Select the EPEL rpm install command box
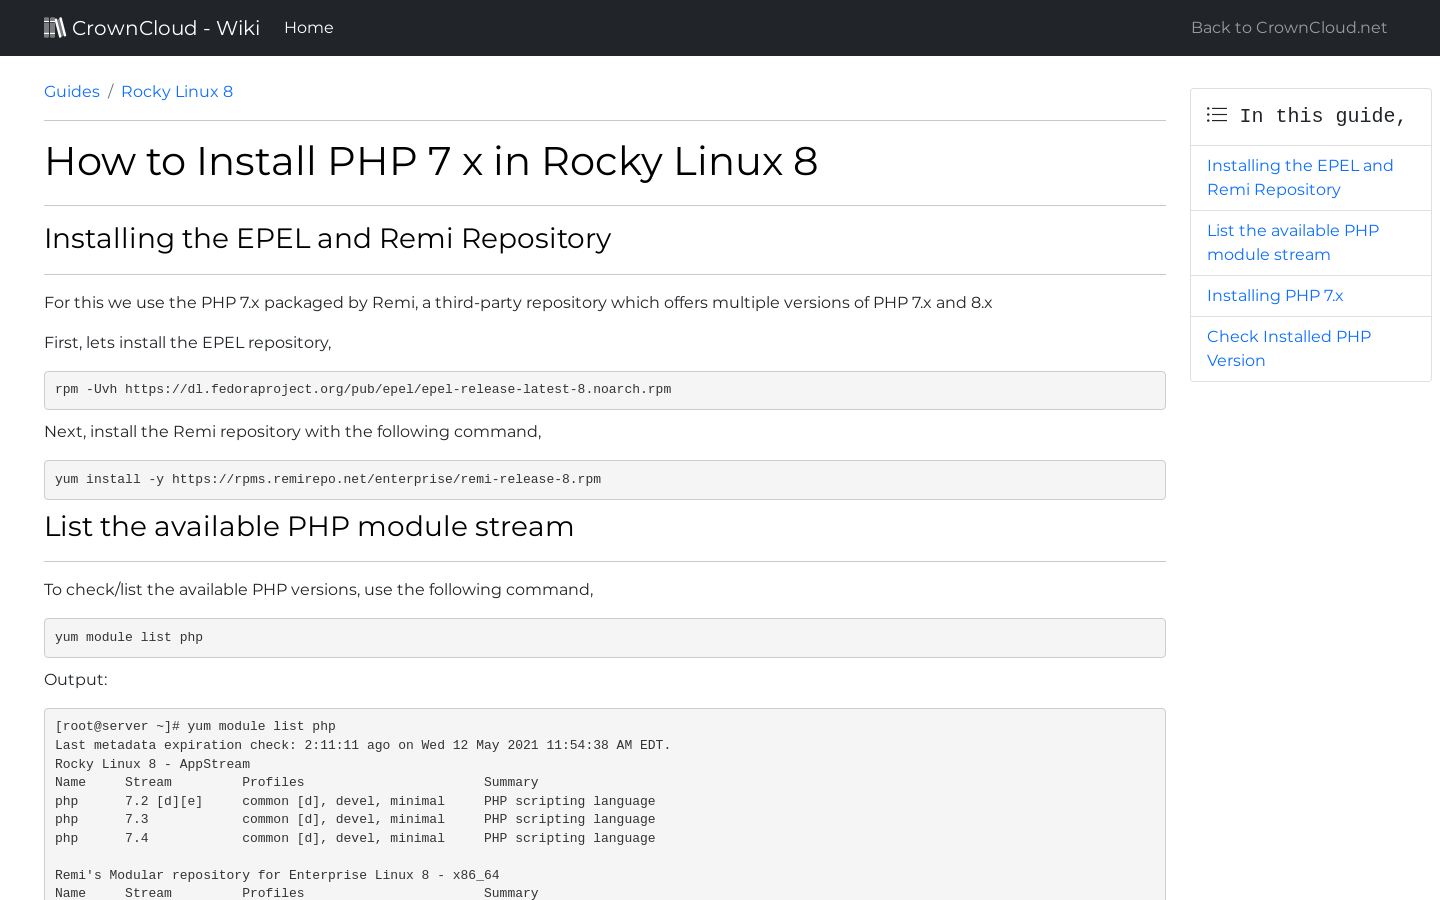 pos(604,390)
